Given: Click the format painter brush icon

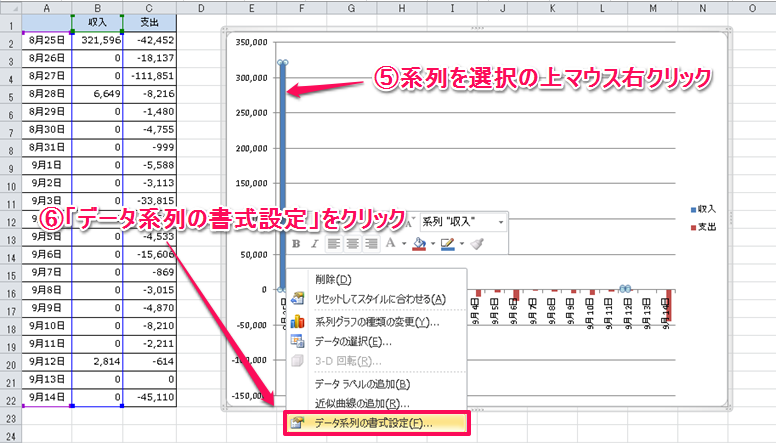Looking at the screenshot, I should (x=477, y=243).
